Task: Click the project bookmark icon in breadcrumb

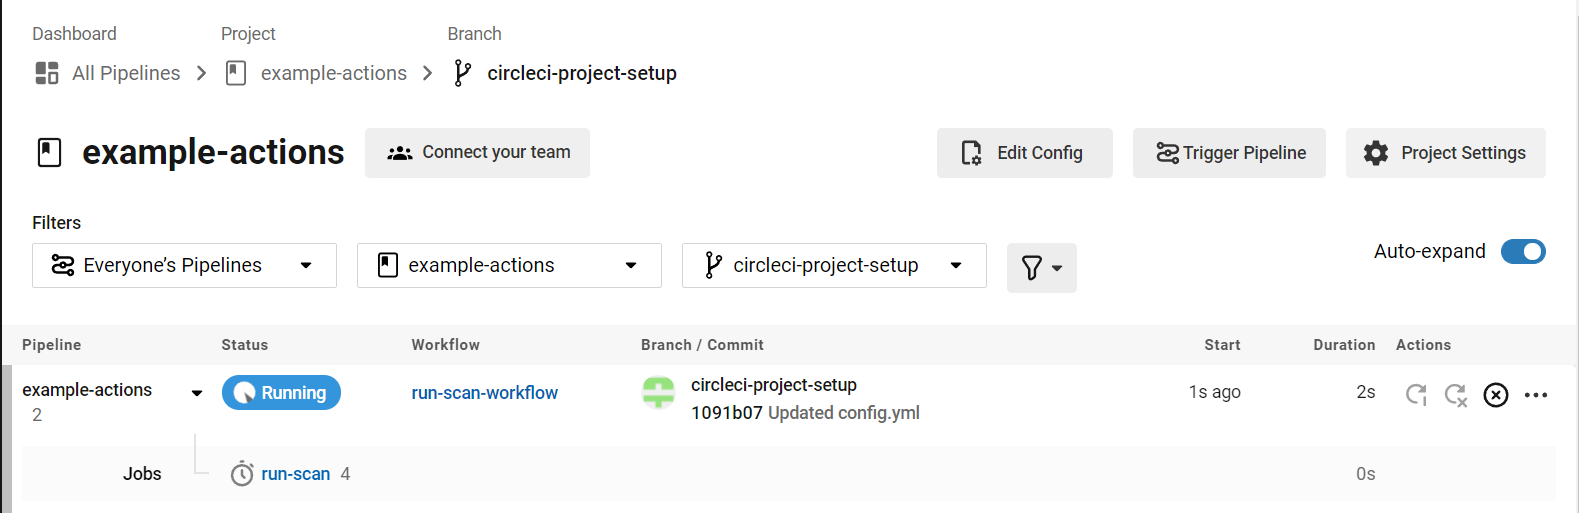Action: [x=236, y=73]
